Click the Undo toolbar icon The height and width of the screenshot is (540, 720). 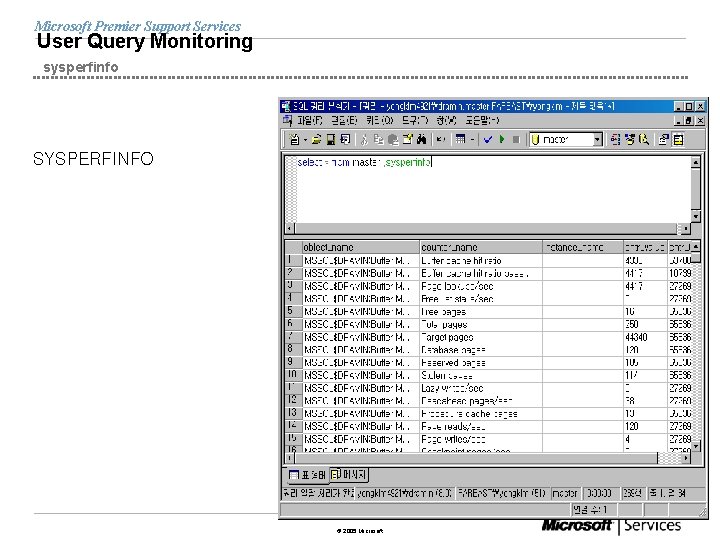tap(441, 140)
